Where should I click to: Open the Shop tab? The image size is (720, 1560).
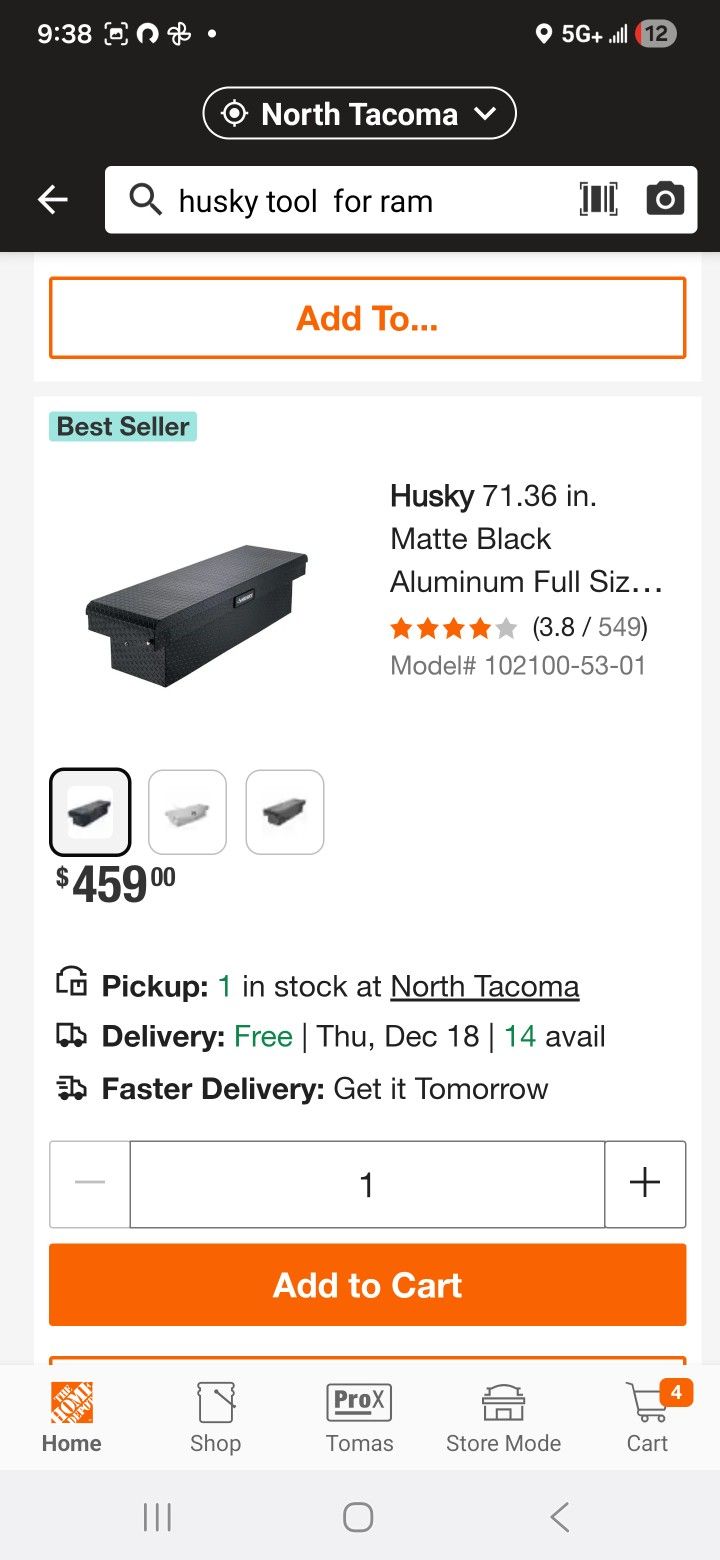click(216, 1416)
